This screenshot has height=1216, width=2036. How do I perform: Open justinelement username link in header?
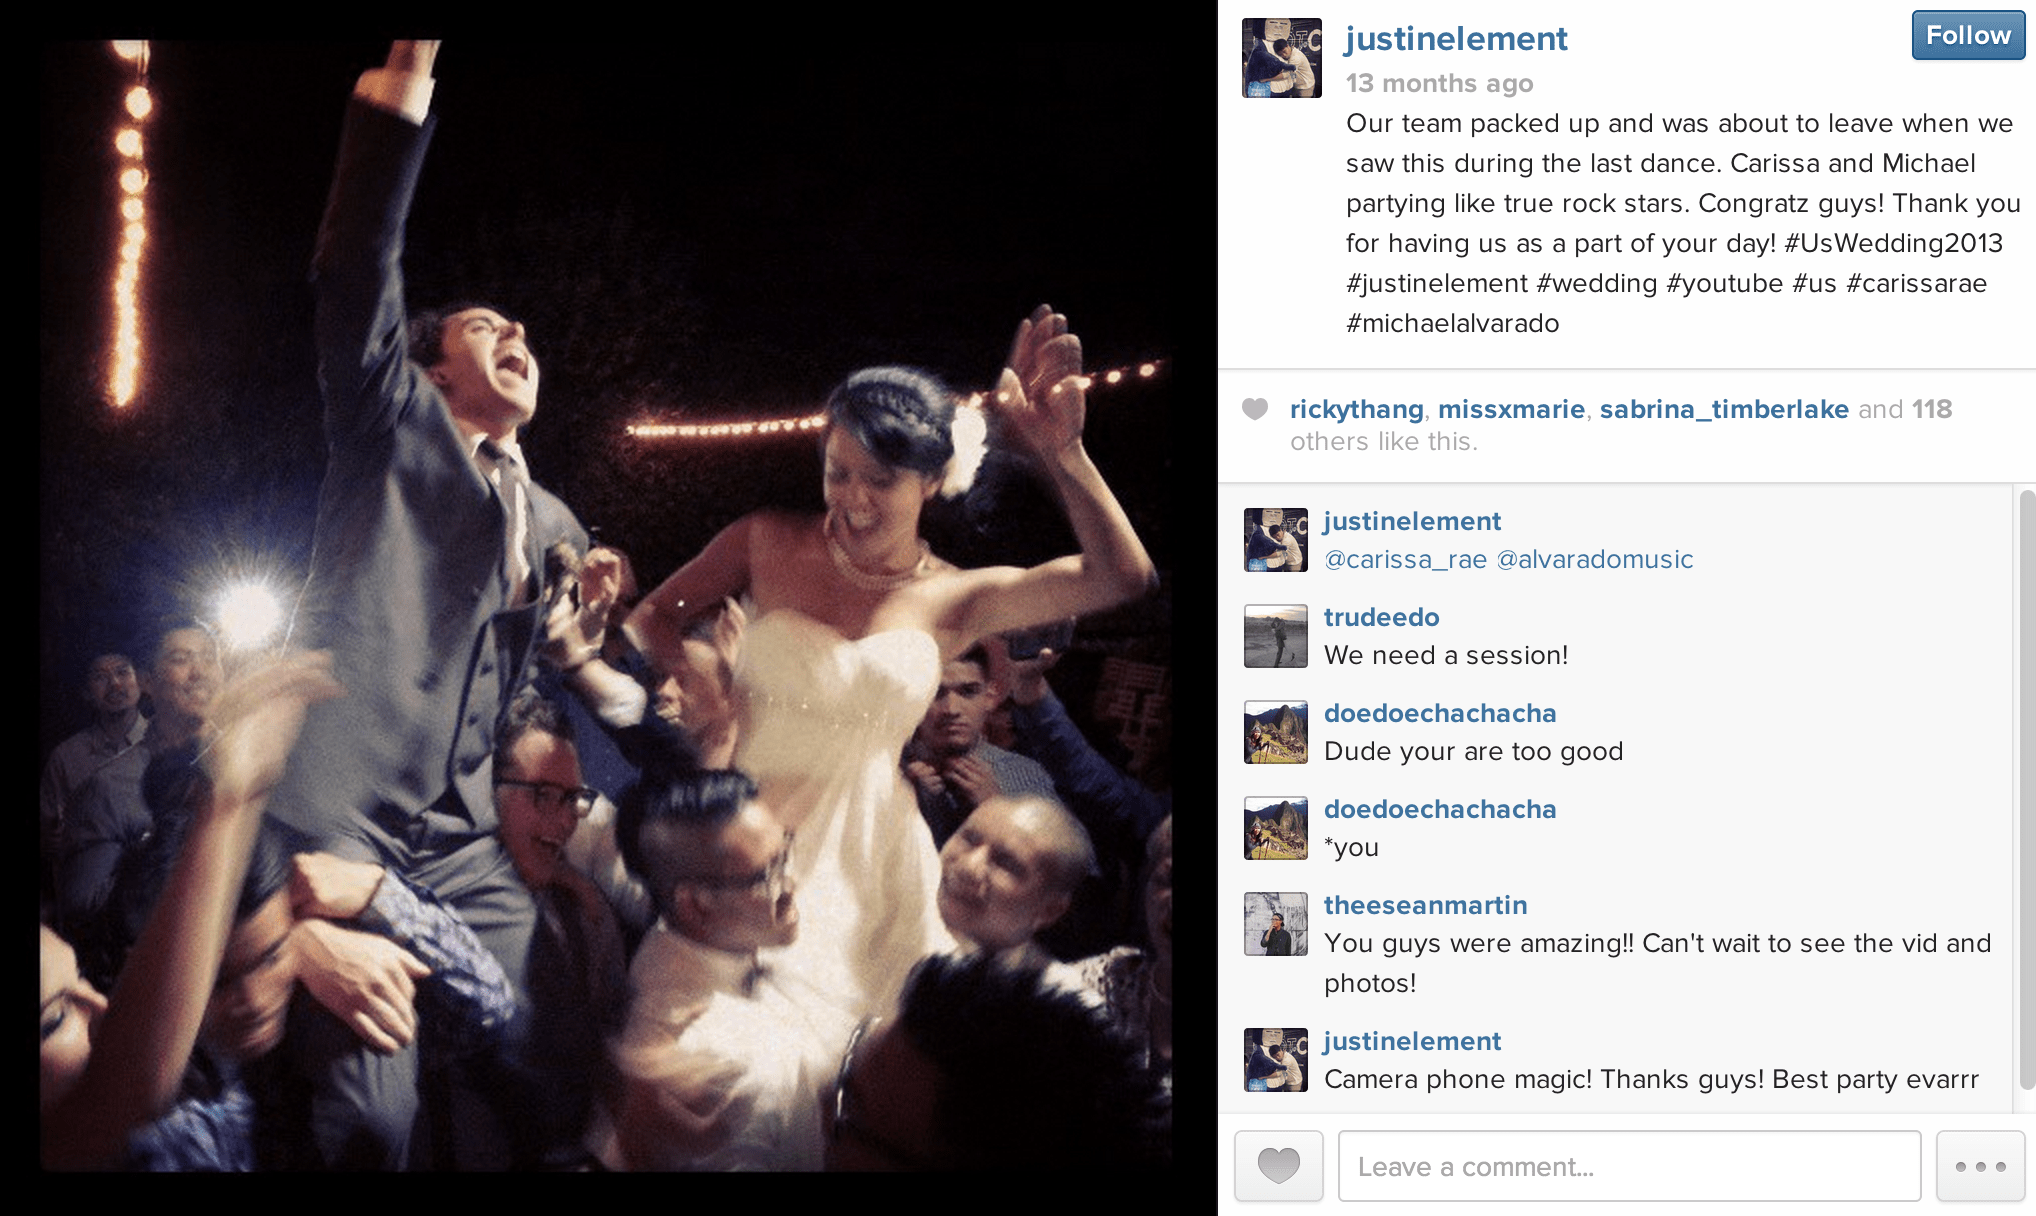coord(1456,39)
